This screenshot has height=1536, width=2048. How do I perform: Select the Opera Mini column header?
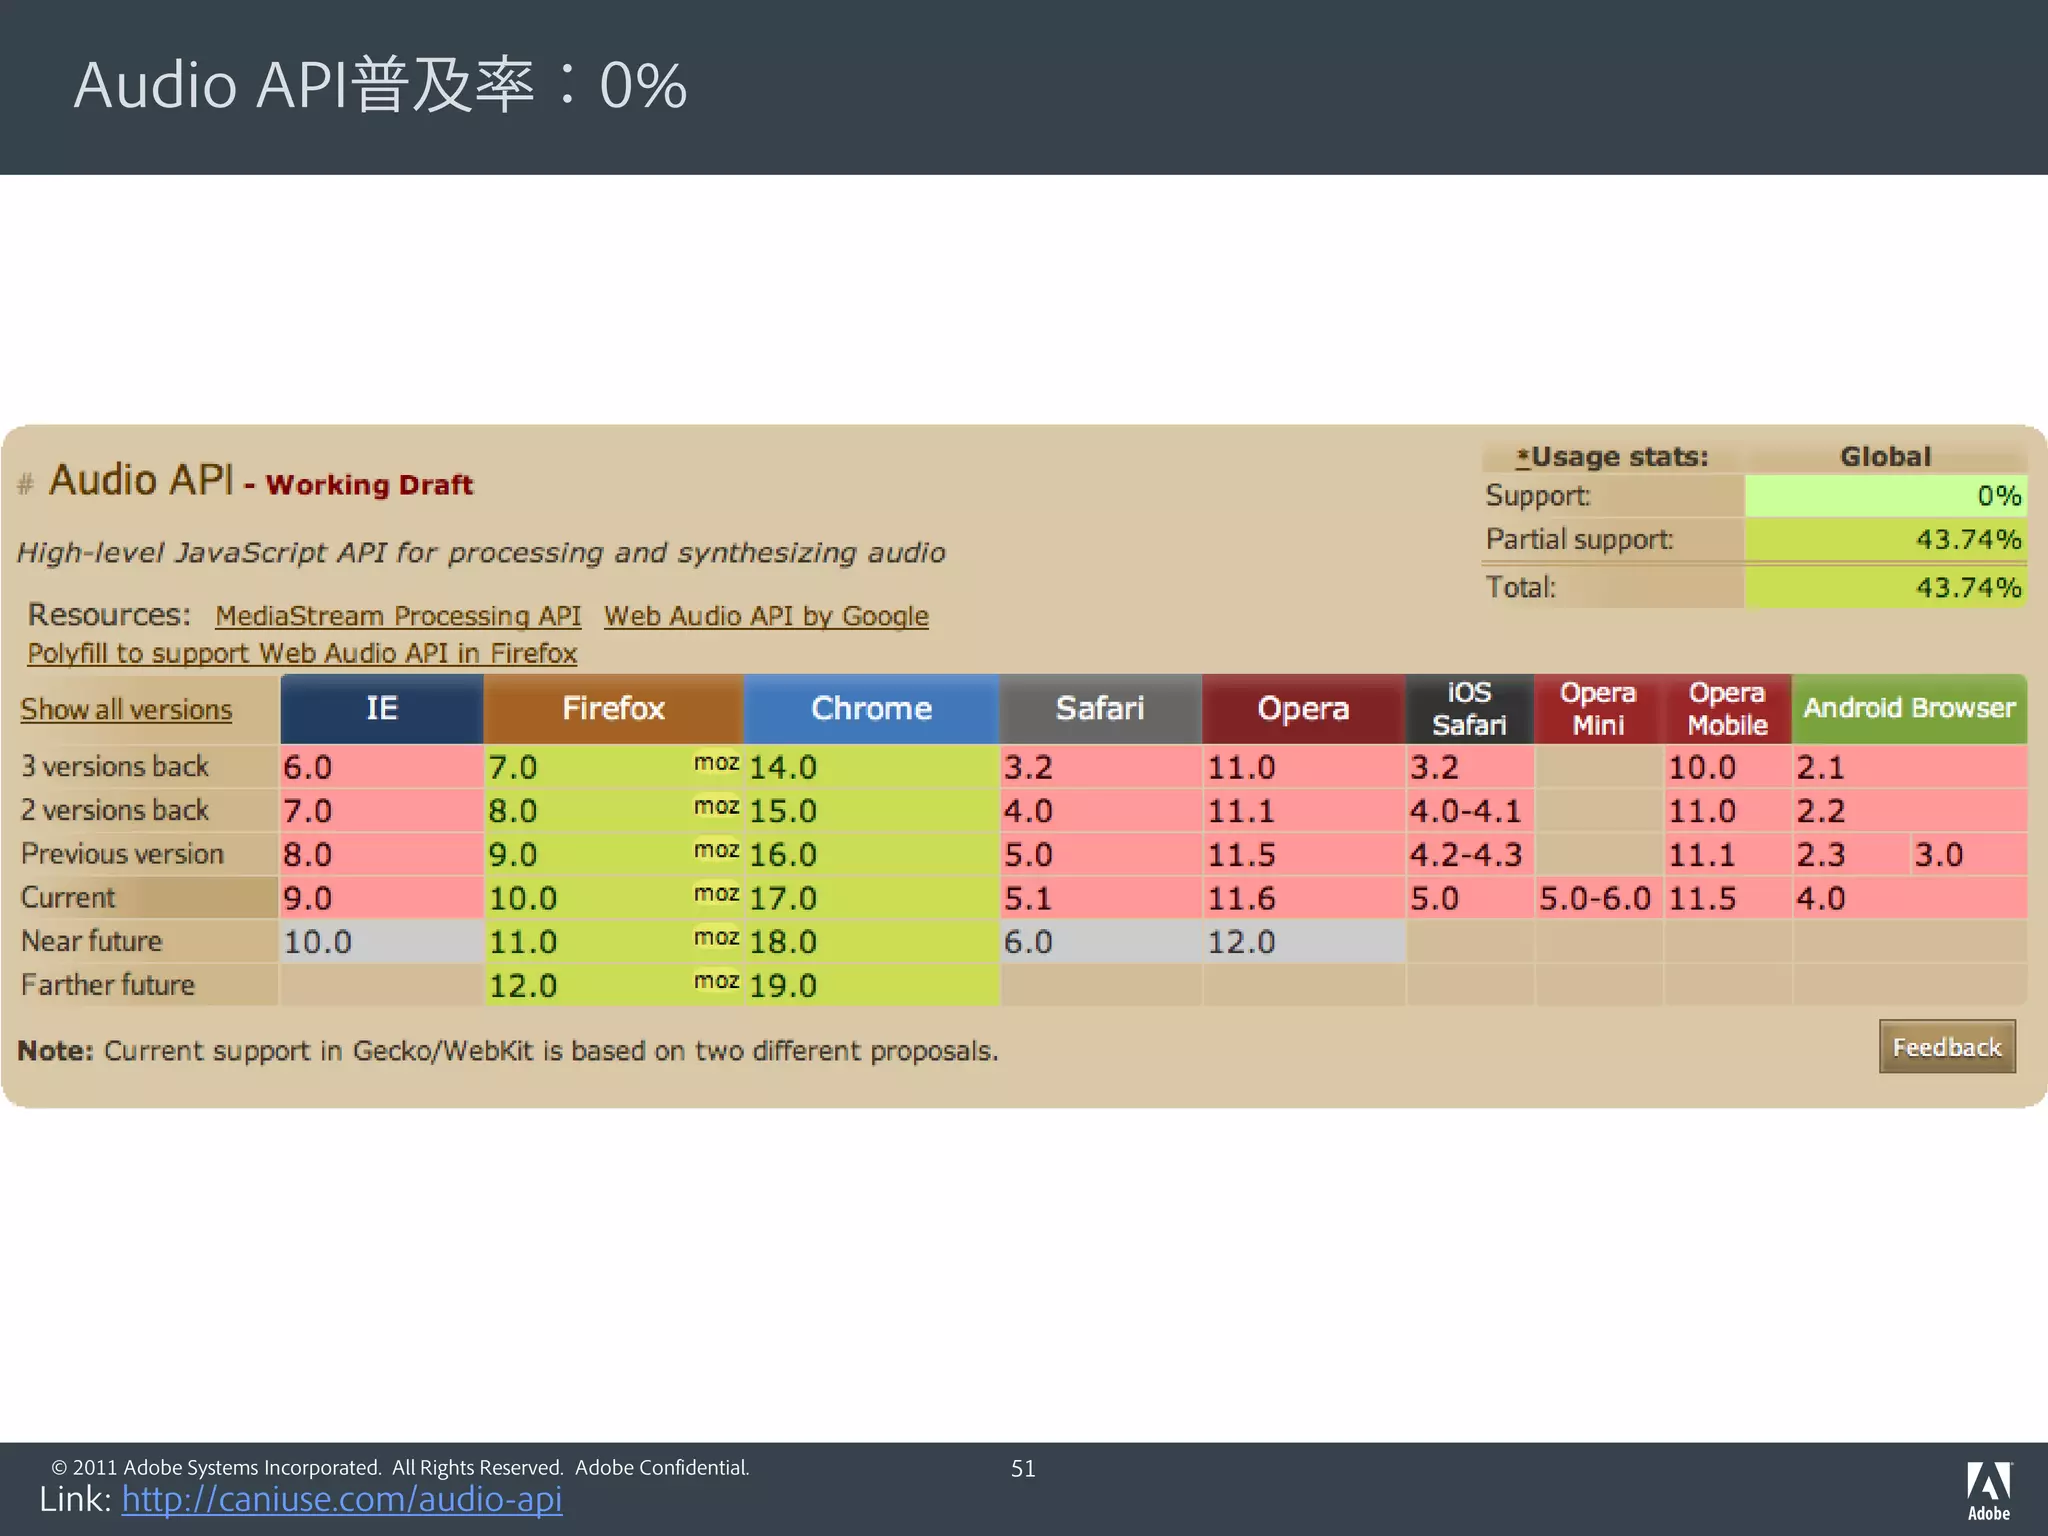(x=1598, y=709)
